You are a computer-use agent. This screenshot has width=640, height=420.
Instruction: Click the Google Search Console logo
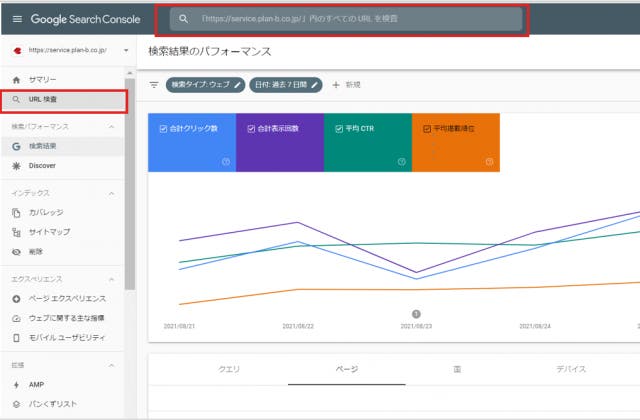86,19
